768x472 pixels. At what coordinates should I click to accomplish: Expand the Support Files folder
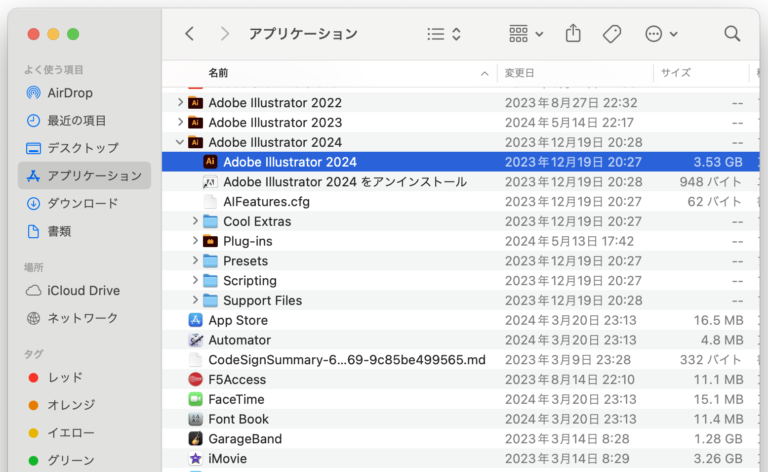[194, 300]
